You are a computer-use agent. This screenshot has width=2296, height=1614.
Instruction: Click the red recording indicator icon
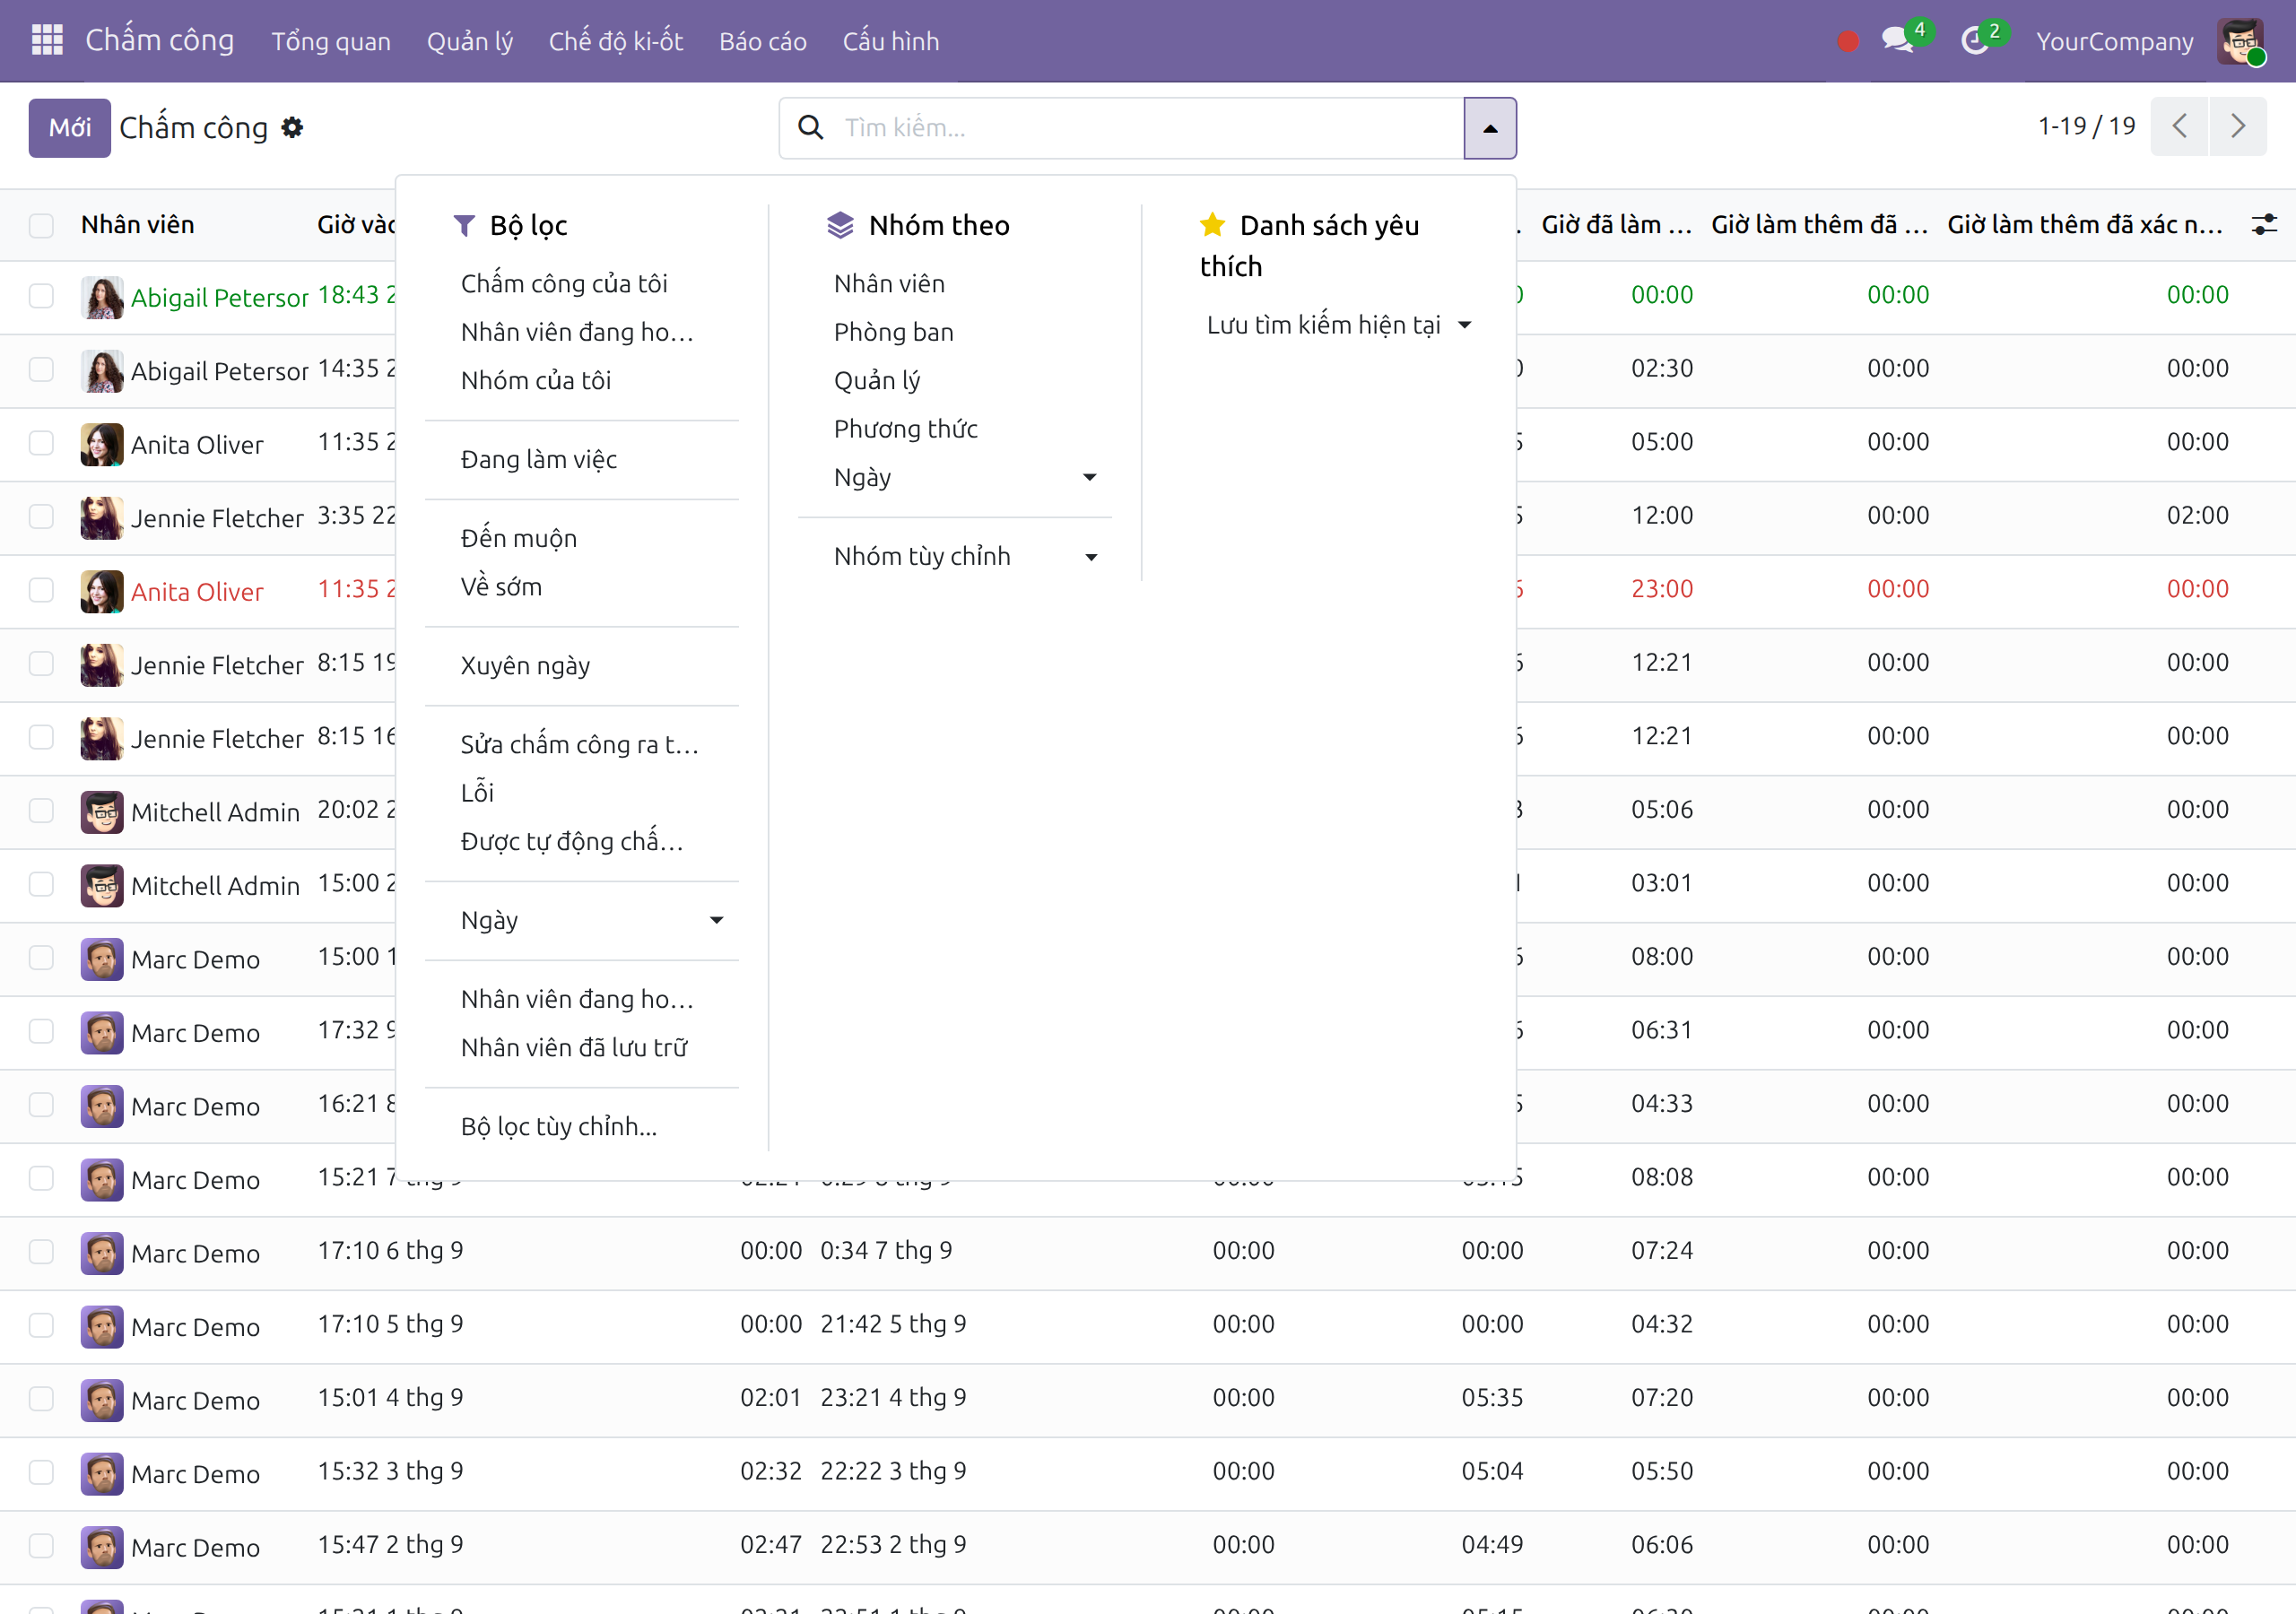[x=1847, y=41]
